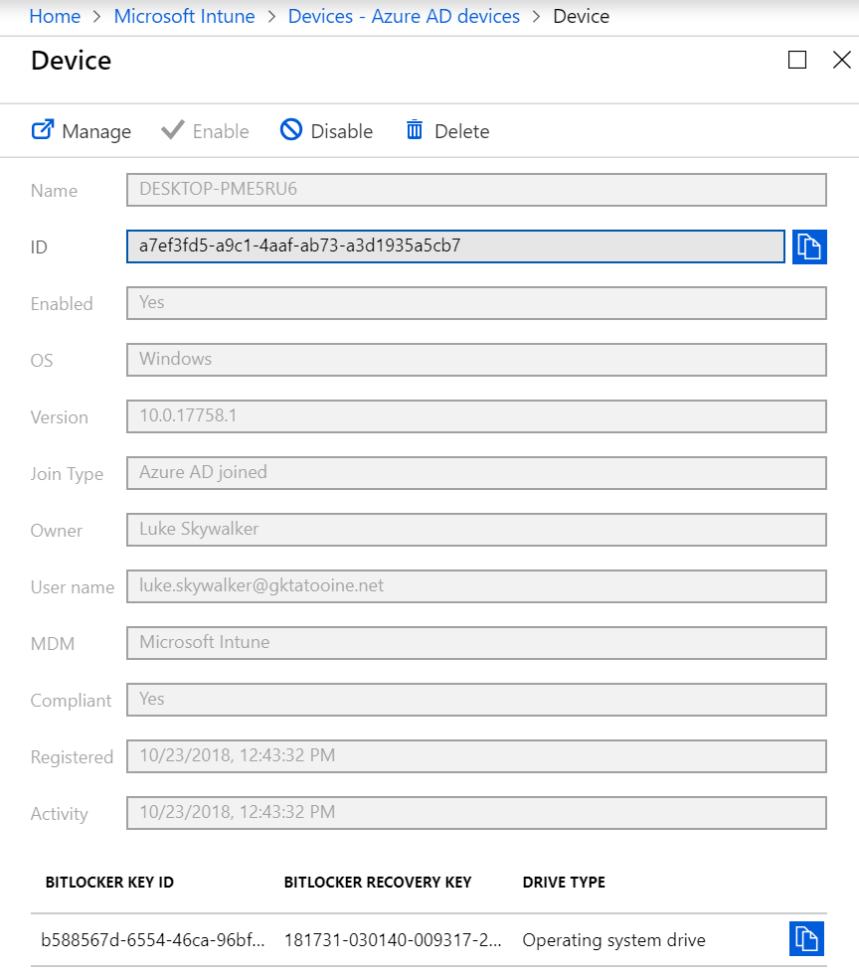The image size is (859, 975).
Task: Open Microsoft Intune from breadcrumb
Action: (184, 16)
